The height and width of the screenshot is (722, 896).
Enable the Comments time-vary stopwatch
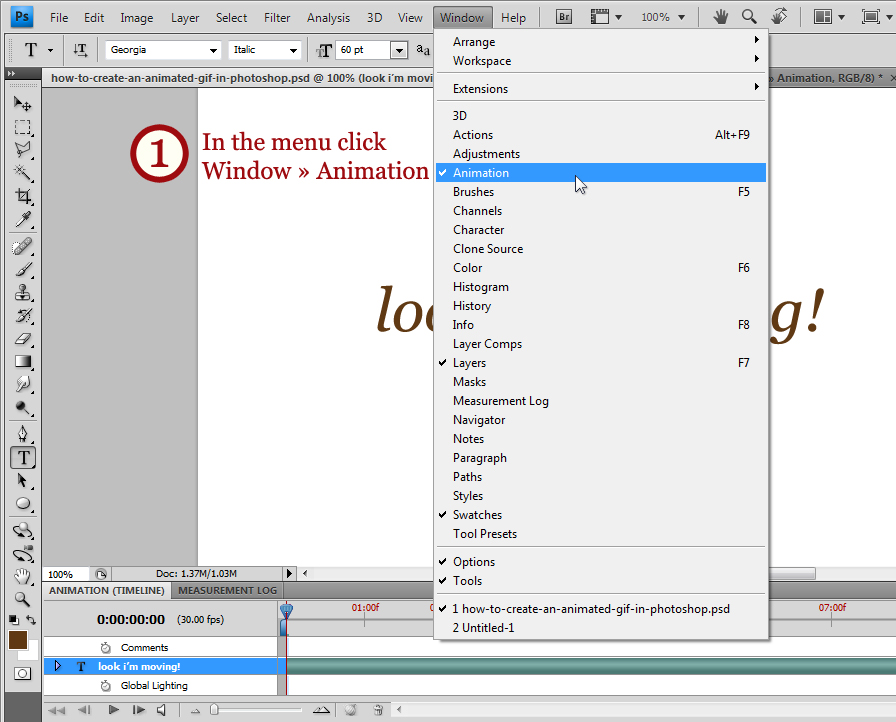pyautogui.click(x=106, y=648)
